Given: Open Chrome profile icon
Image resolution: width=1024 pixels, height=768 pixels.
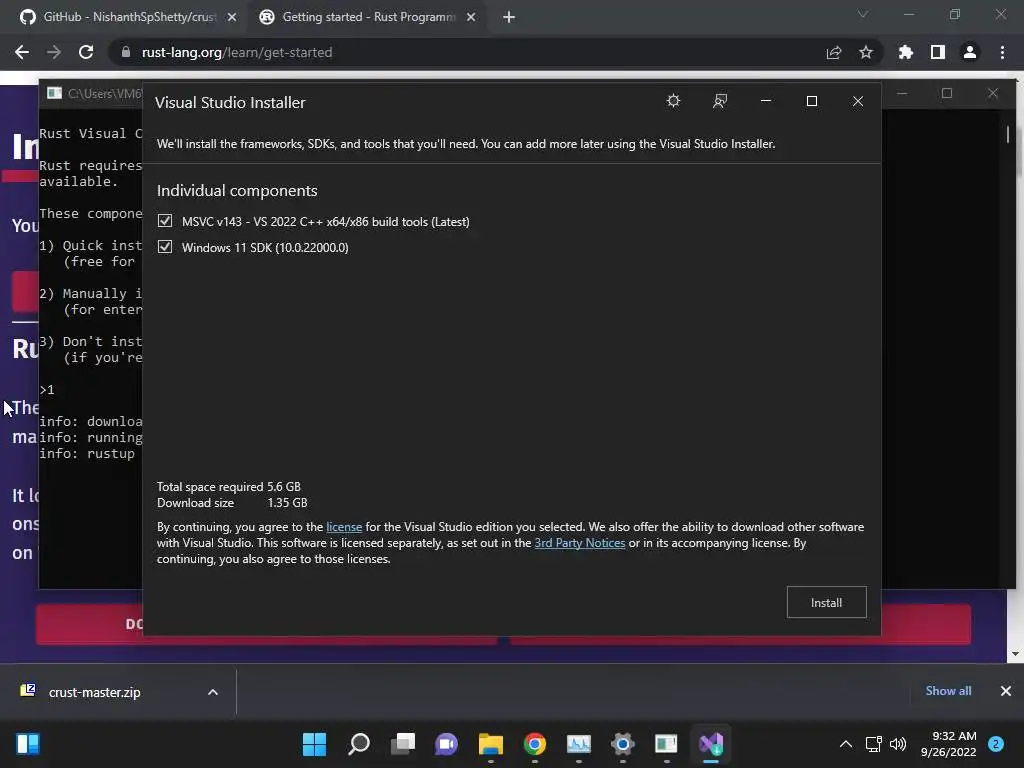Looking at the screenshot, I should (x=970, y=52).
